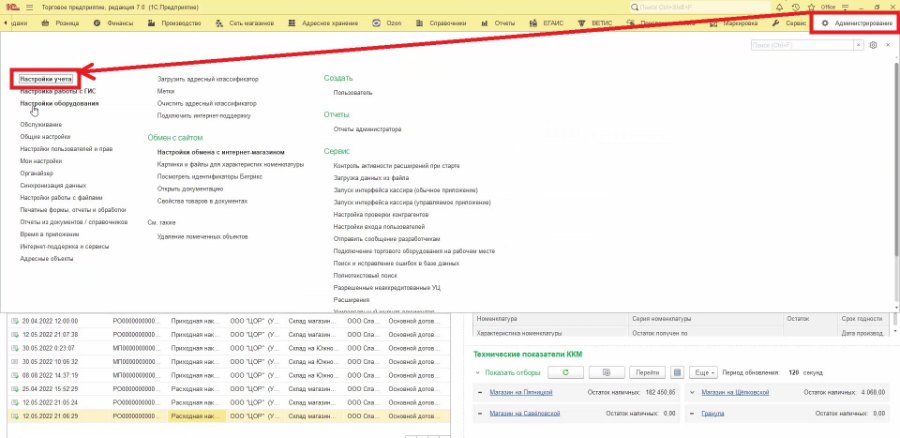Open the Маркировка section

click(734, 24)
